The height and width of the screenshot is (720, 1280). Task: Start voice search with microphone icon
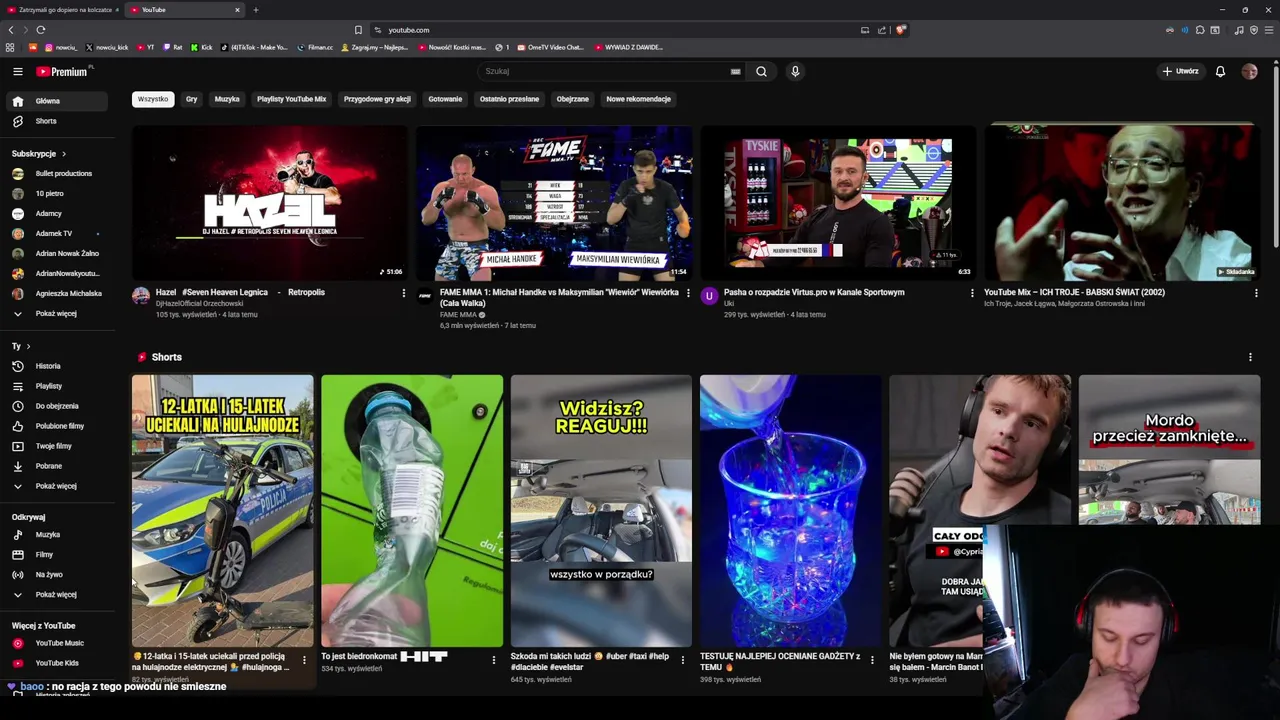pyautogui.click(x=795, y=71)
